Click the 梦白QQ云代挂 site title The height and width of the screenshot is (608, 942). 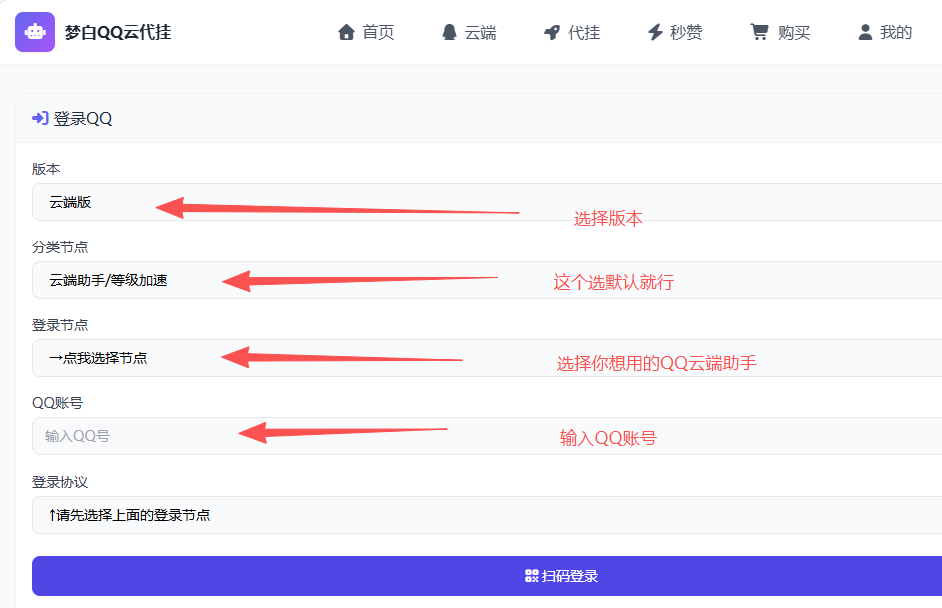(x=118, y=32)
